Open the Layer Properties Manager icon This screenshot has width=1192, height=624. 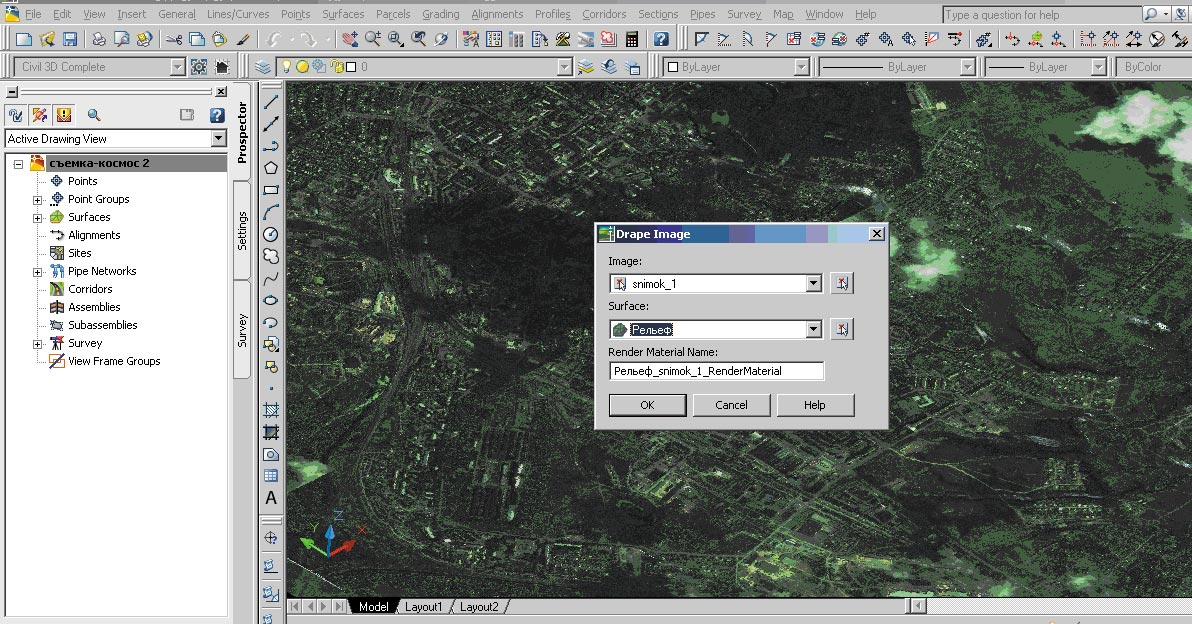[x=263, y=67]
